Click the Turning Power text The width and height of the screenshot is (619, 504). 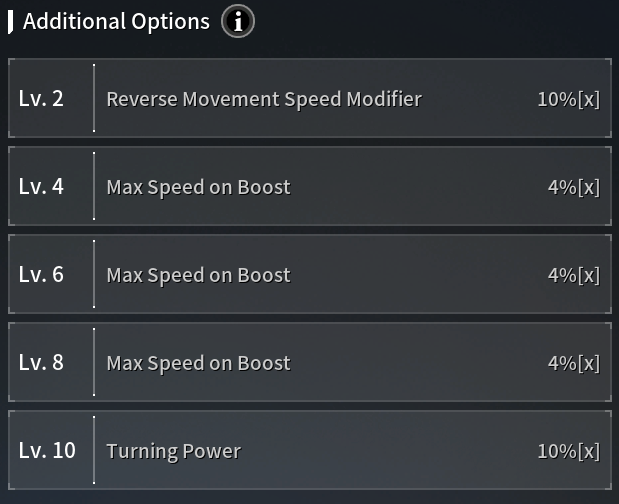pyautogui.click(x=174, y=452)
